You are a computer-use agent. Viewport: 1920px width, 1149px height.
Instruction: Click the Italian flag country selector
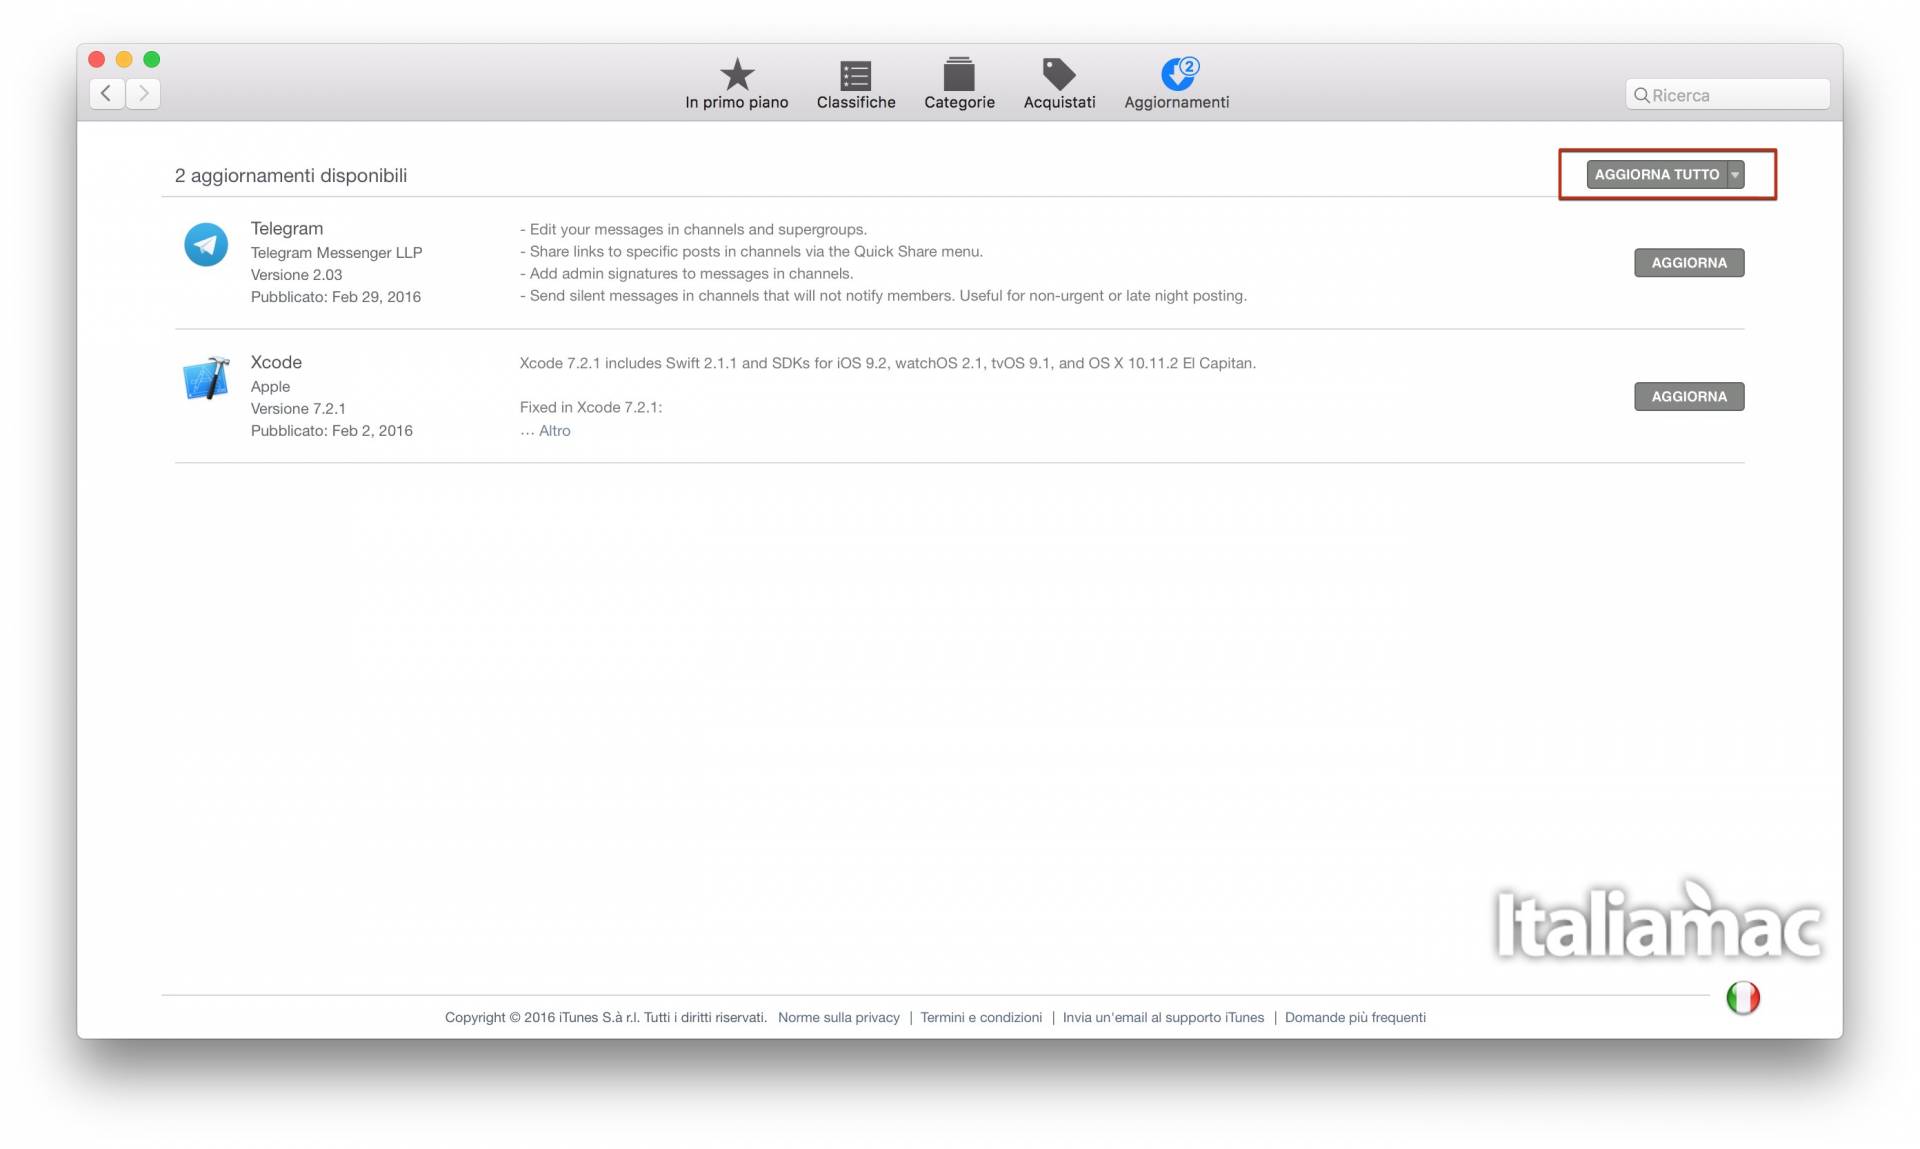pos(1743,997)
